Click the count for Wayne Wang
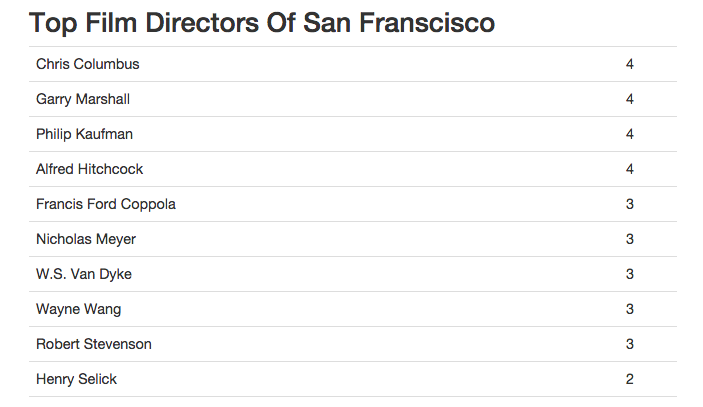This screenshot has height=407, width=703. click(x=629, y=309)
